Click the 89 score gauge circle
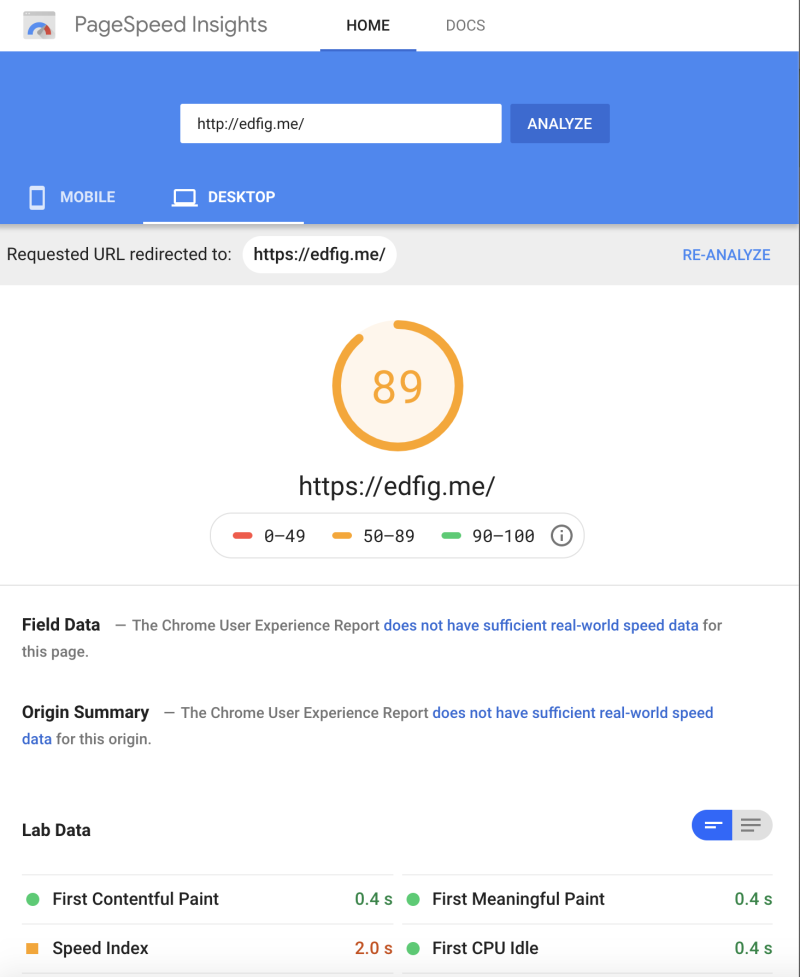 (398, 386)
